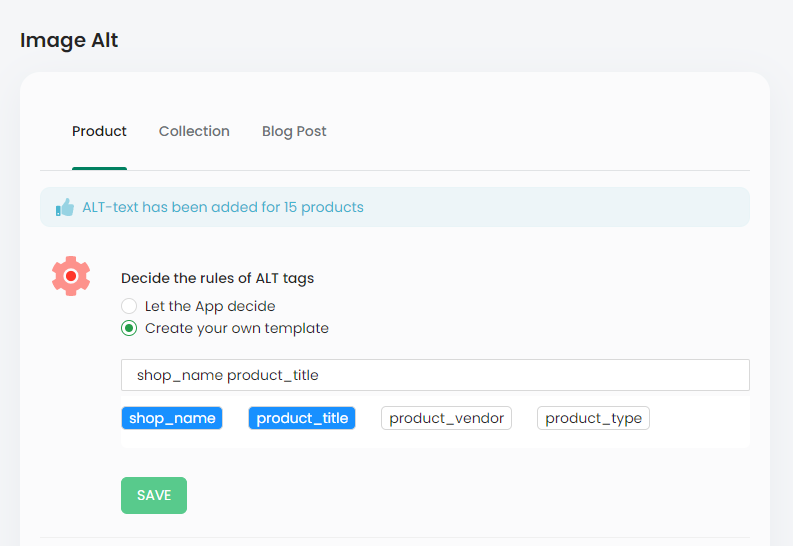Click the 'Image Alt' page heading
The height and width of the screenshot is (546, 793).
pos(69,40)
